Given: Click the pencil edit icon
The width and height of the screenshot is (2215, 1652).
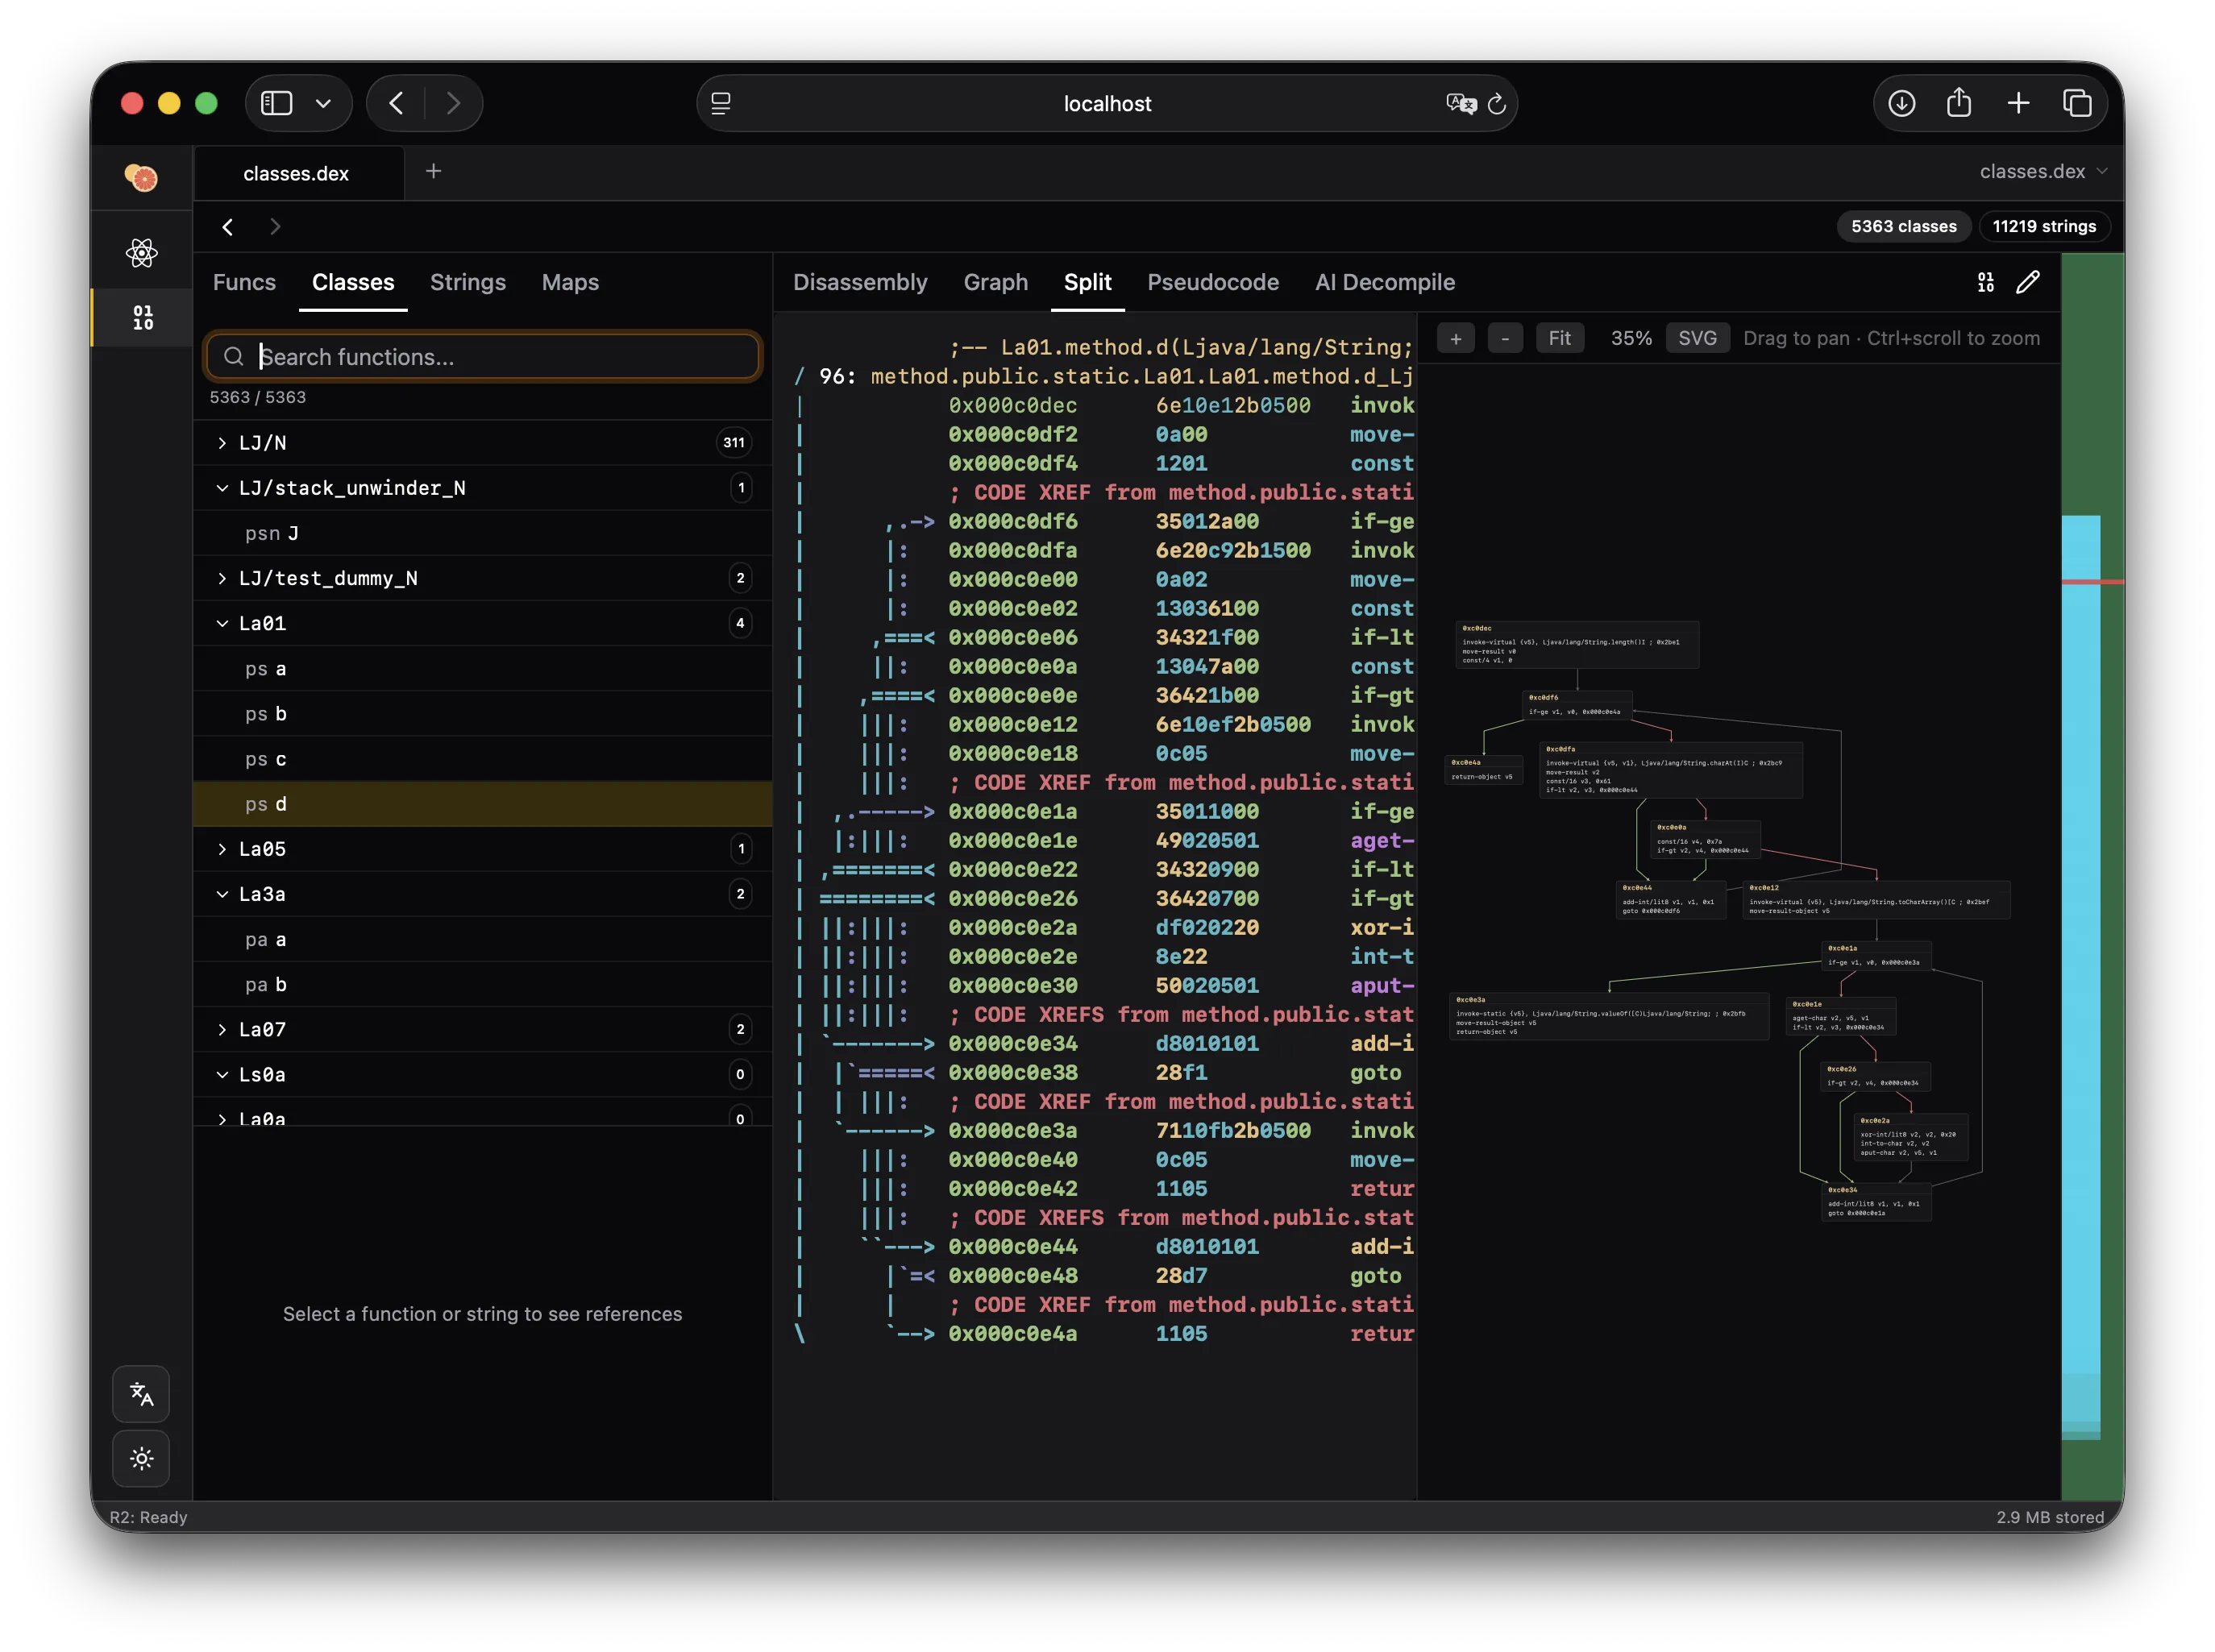Looking at the screenshot, I should click(x=2027, y=282).
